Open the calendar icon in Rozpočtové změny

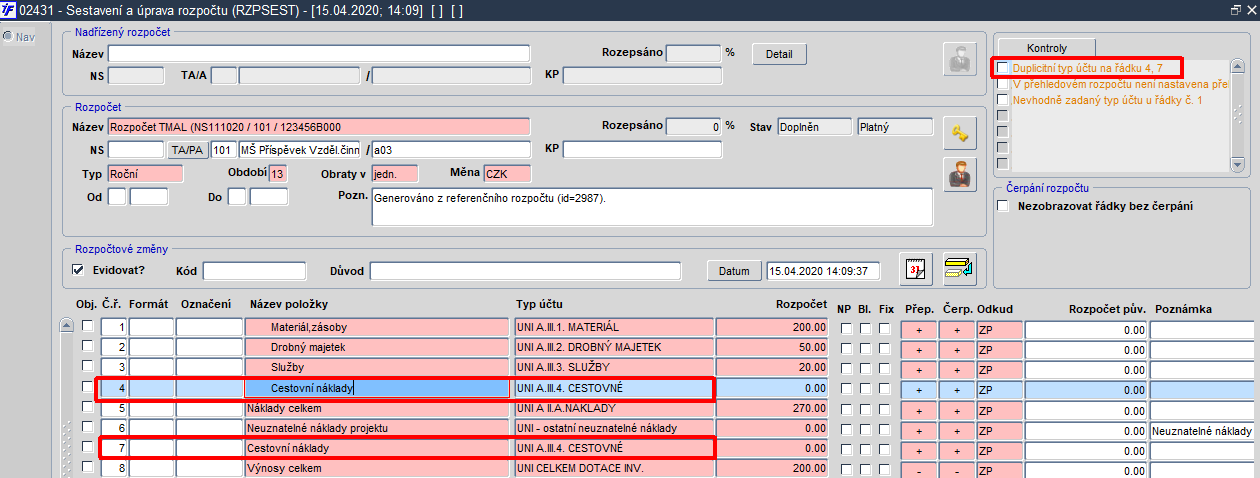point(915,270)
